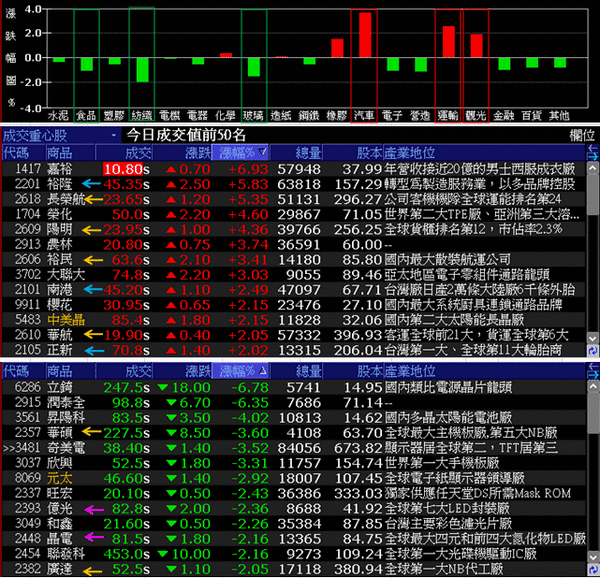Select the 2357 華碩 stock name
The width and height of the screenshot is (600, 578).
point(60,433)
